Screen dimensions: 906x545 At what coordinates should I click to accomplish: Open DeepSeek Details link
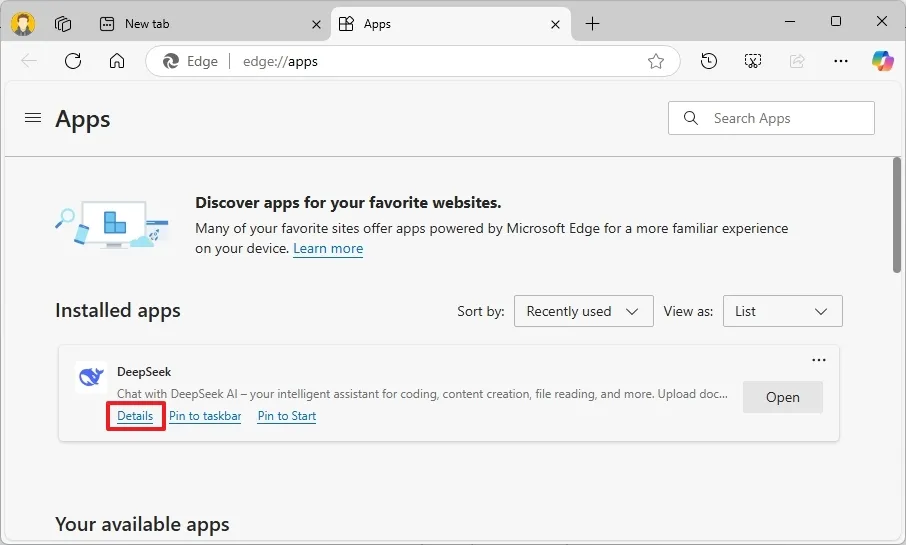coord(135,416)
